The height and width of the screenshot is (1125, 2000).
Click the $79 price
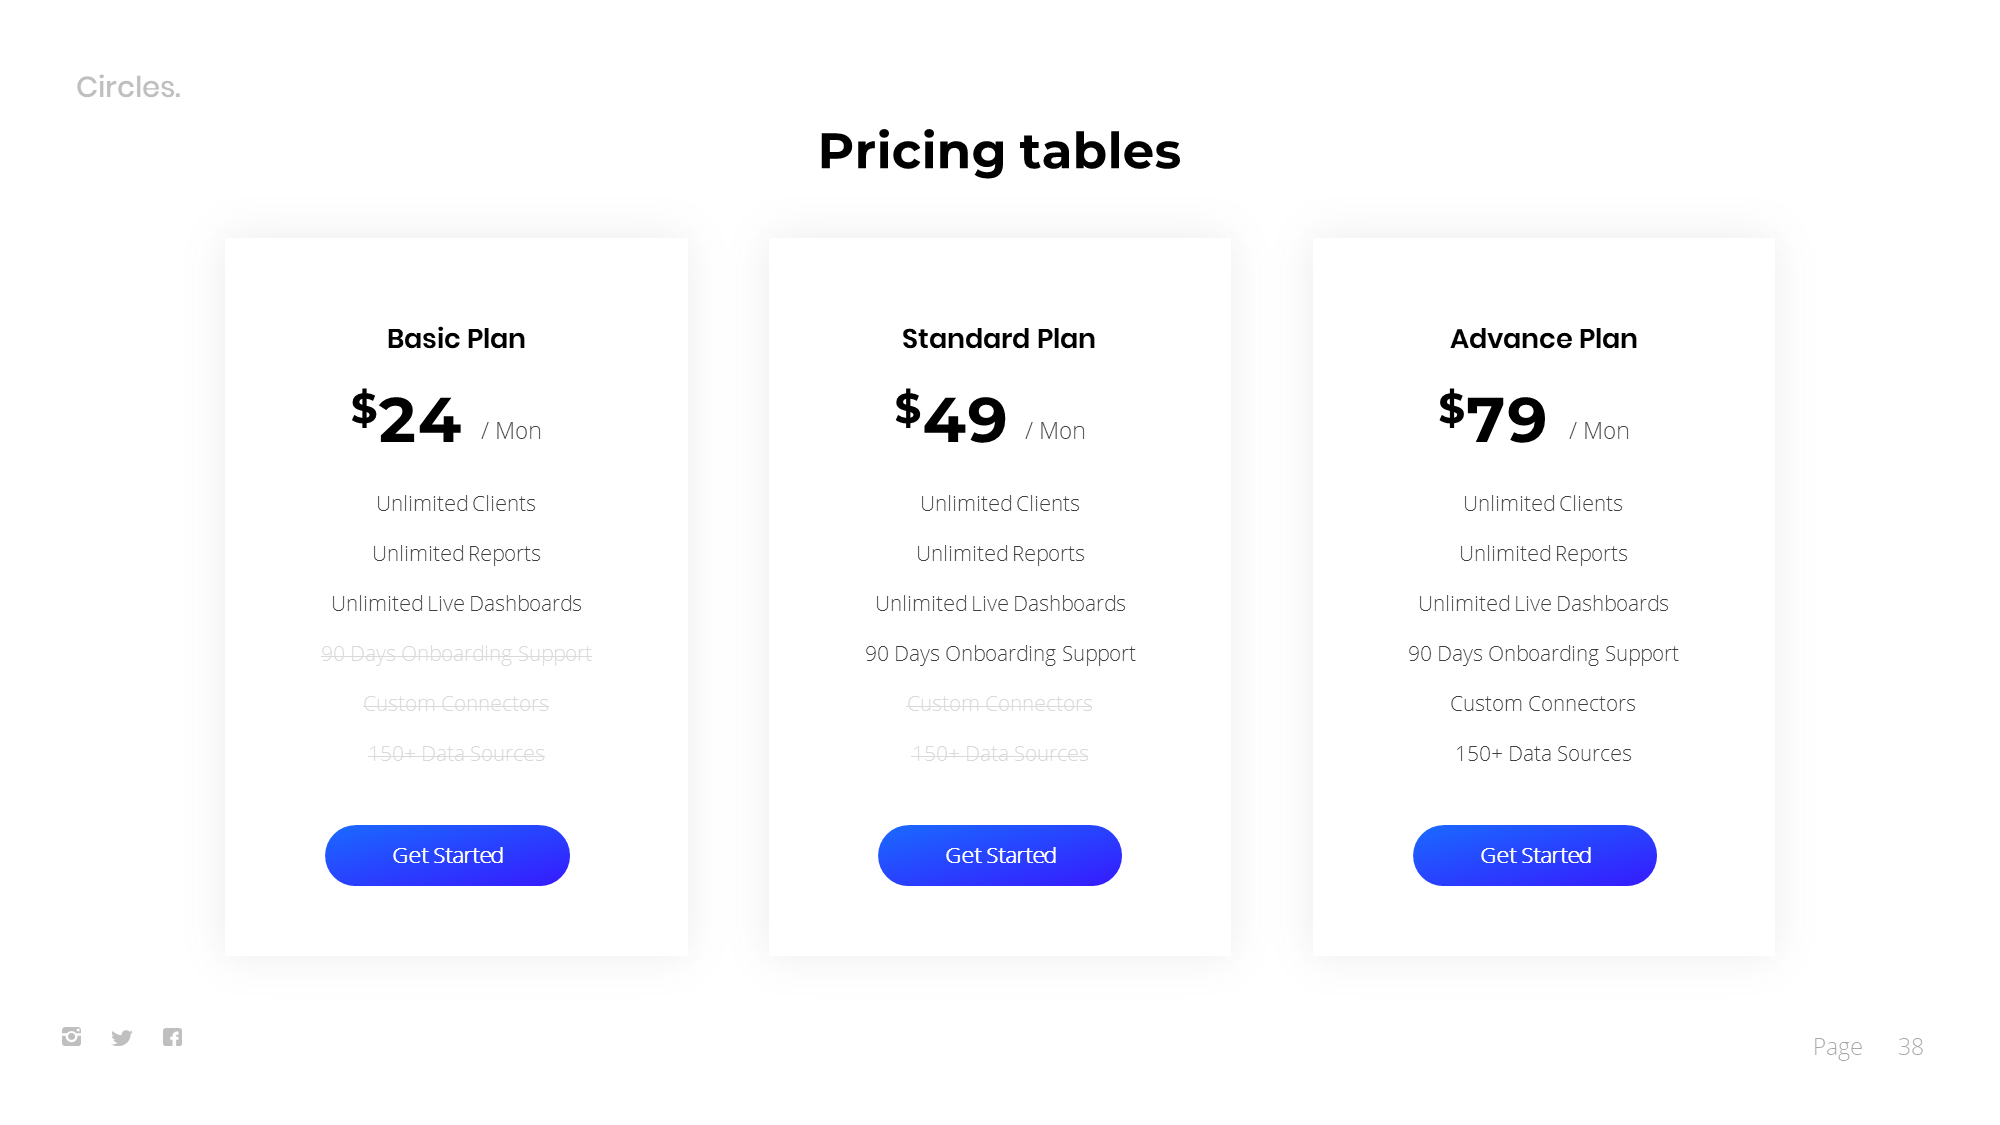tap(1492, 418)
